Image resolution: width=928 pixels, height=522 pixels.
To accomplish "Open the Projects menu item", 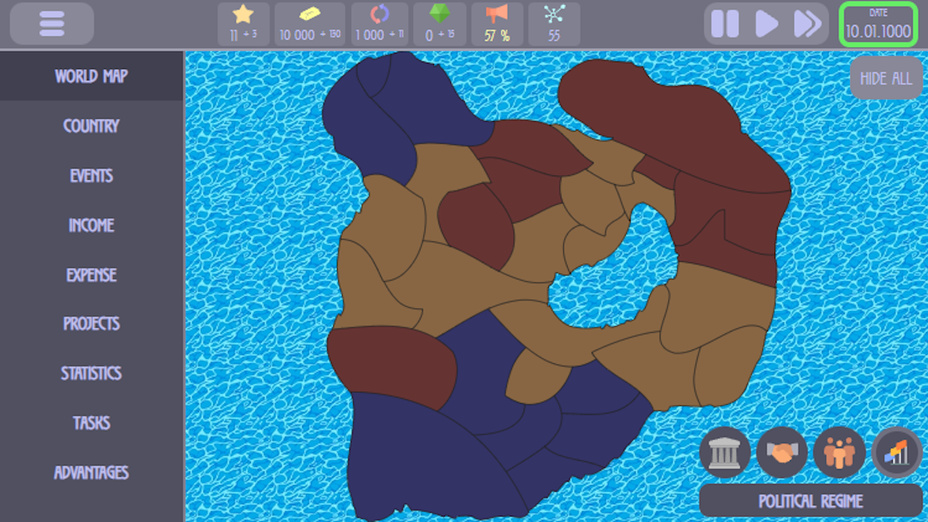I will tap(91, 324).
